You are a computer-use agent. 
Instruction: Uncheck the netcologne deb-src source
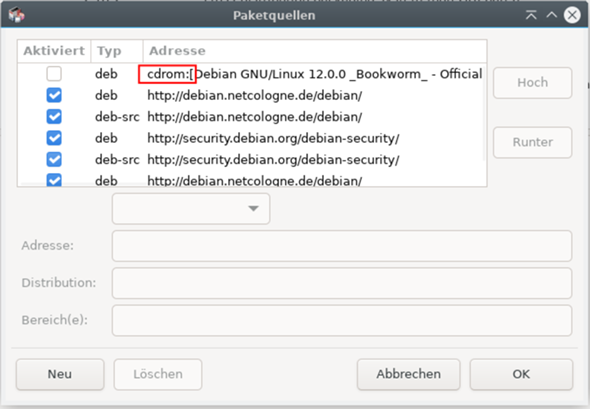pos(54,117)
